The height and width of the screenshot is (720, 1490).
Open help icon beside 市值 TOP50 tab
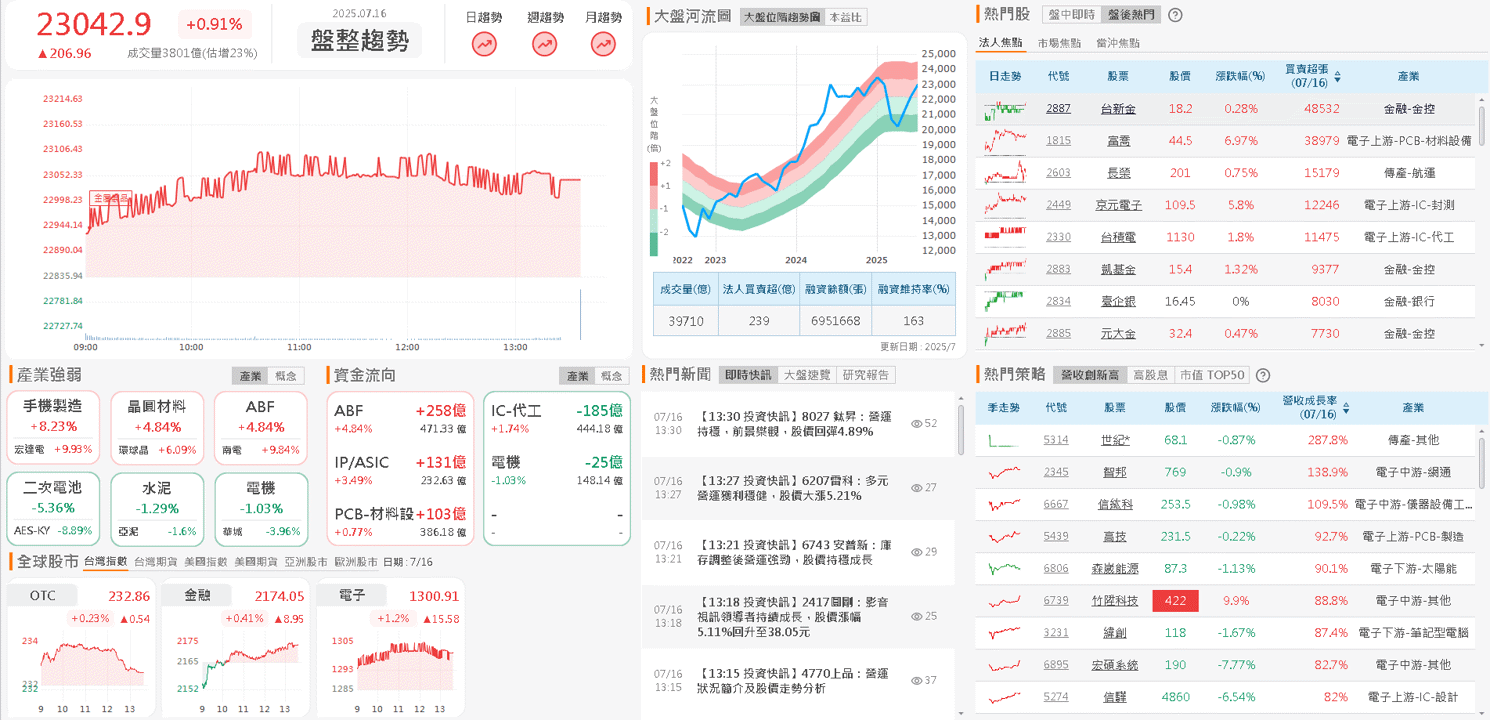tap(1263, 375)
